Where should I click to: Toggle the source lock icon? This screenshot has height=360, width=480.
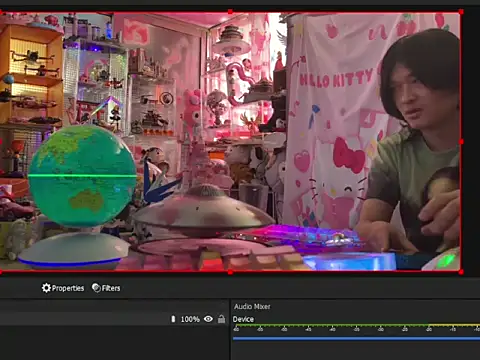[x=221, y=319]
